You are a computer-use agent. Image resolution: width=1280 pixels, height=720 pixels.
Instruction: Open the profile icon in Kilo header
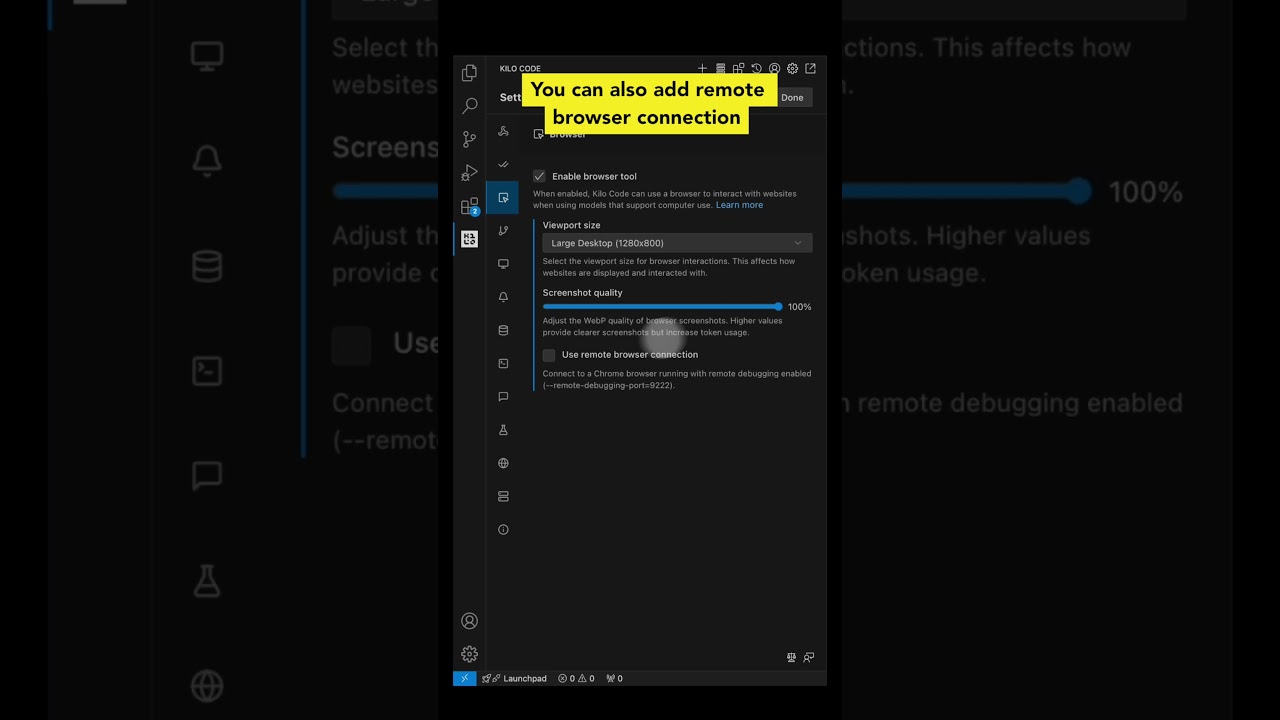[774, 69]
